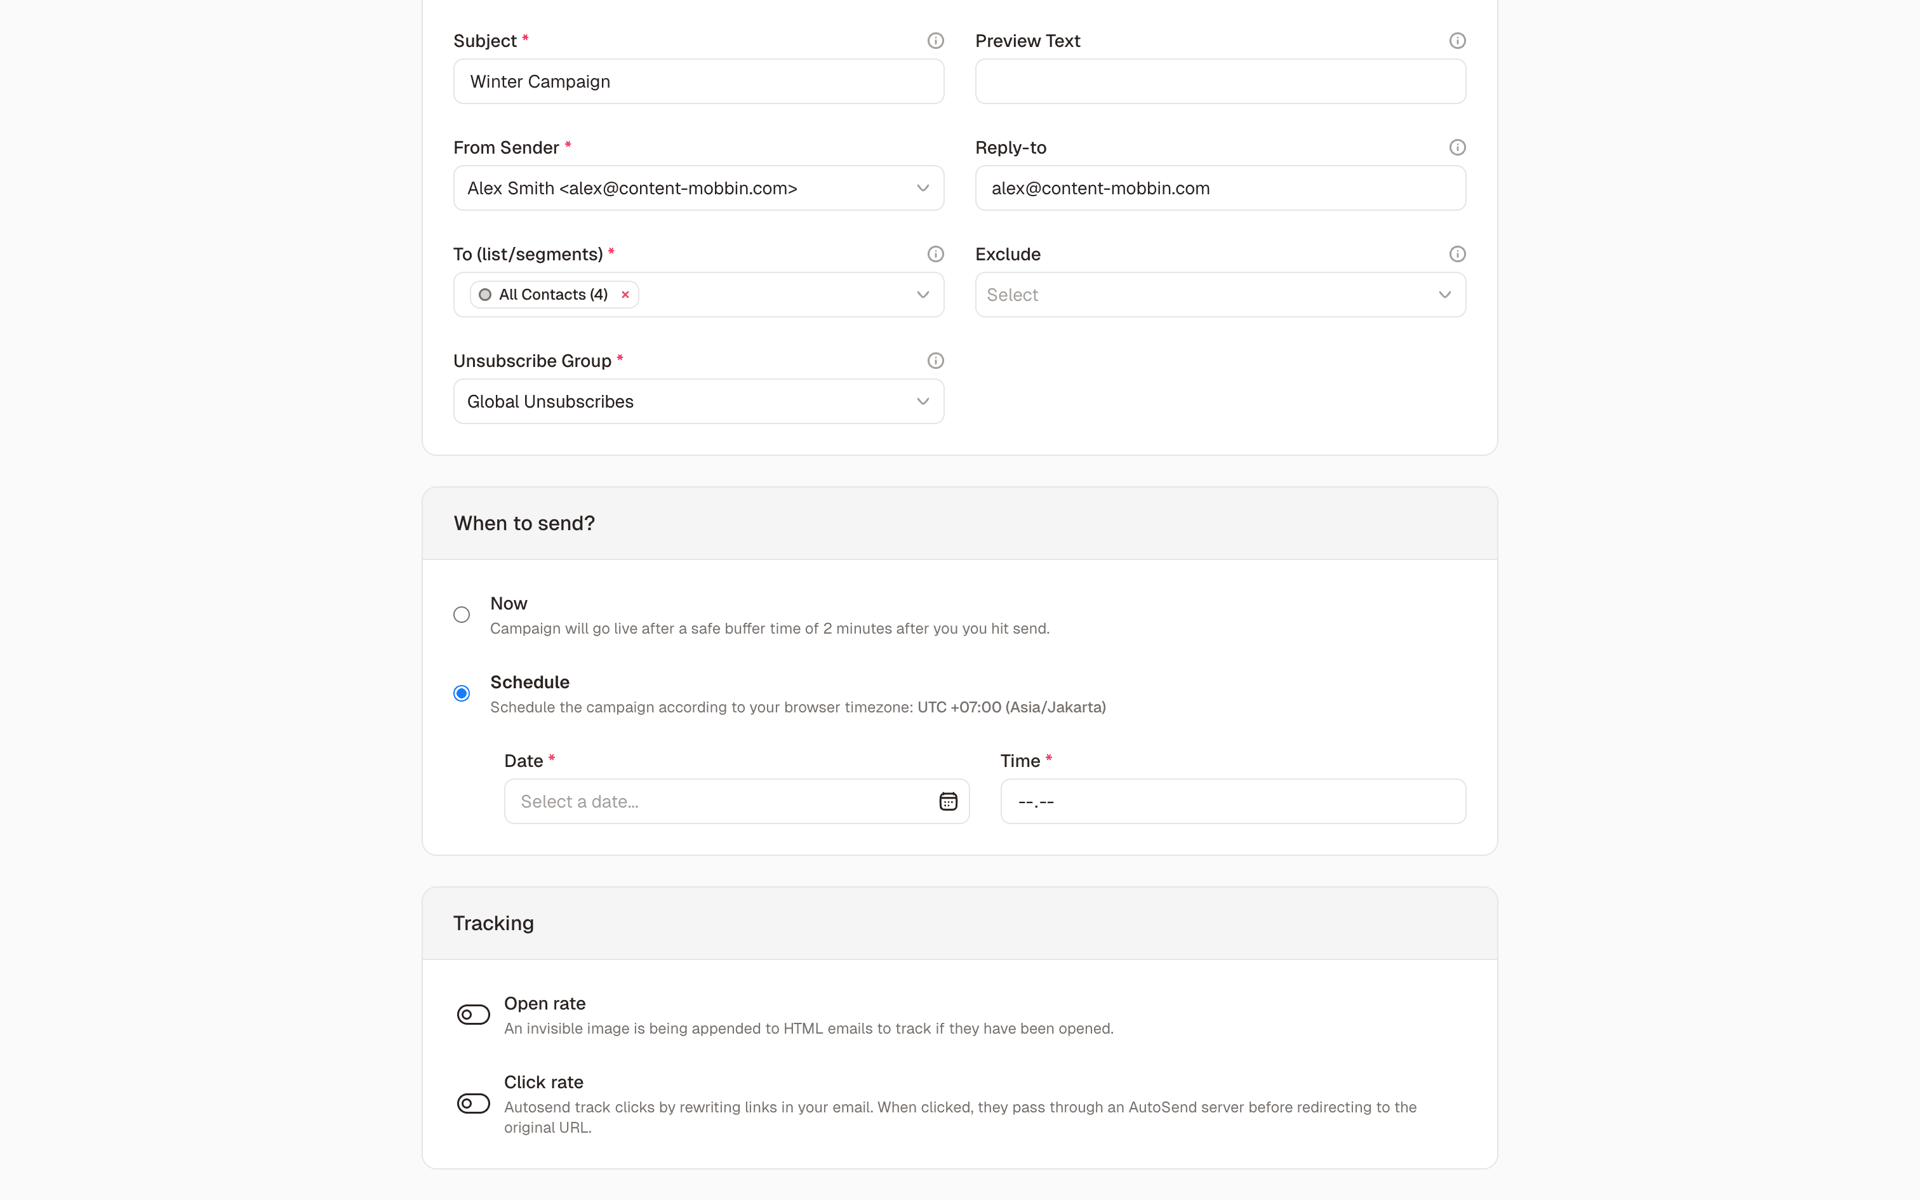1920x1200 pixels.
Task: Open the calendar picker icon in Date field
Action: (948, 801)
